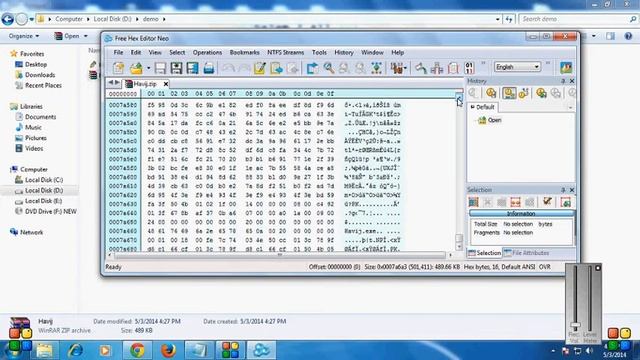Click the last Selection panel toolbar icon
Viewport: 640px width, 360px height.
[566, 202]
